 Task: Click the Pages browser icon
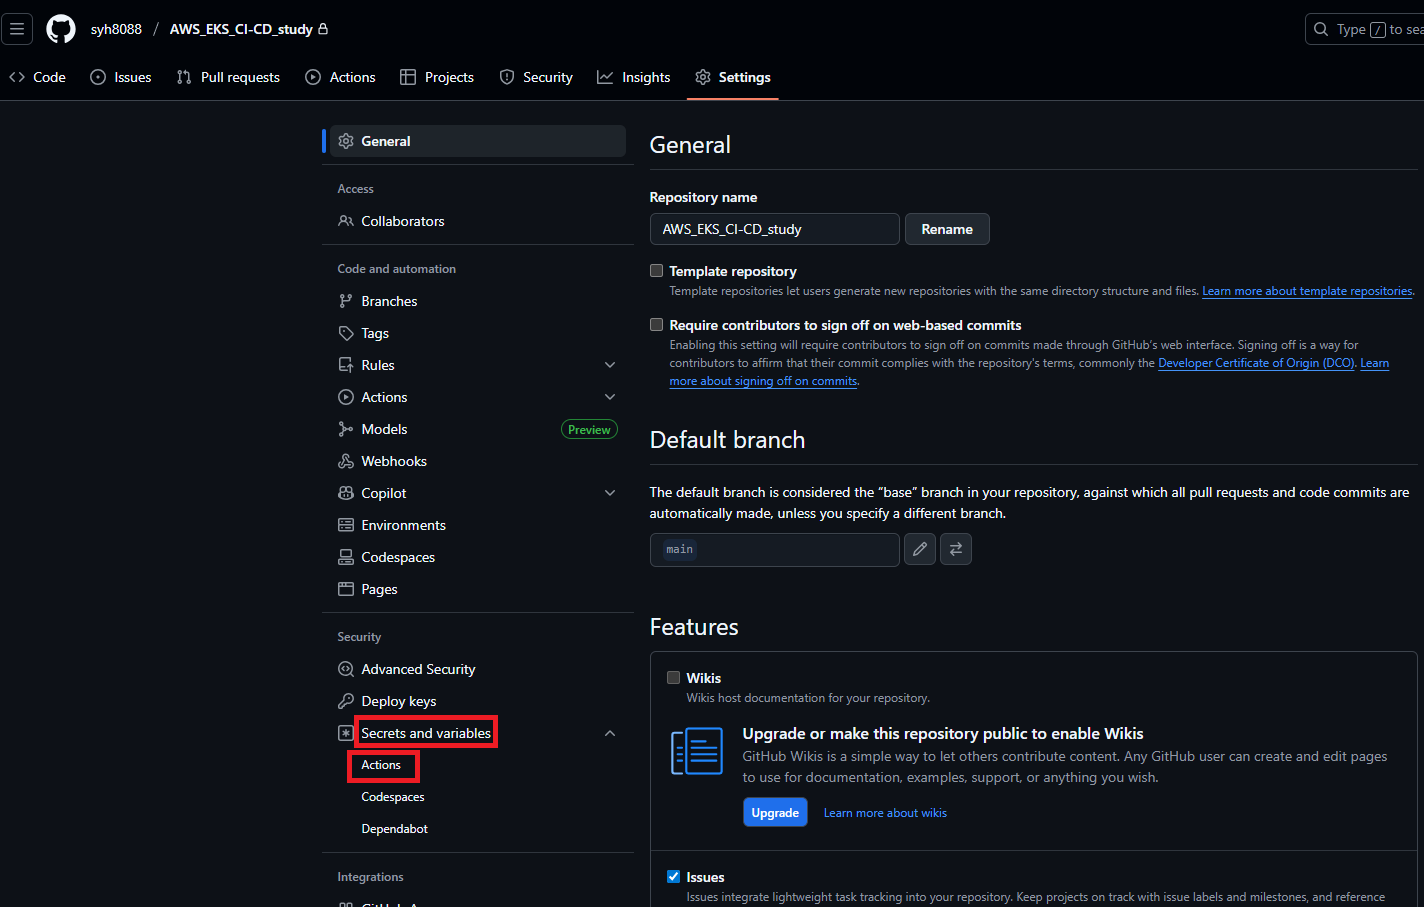click(346, 589)
